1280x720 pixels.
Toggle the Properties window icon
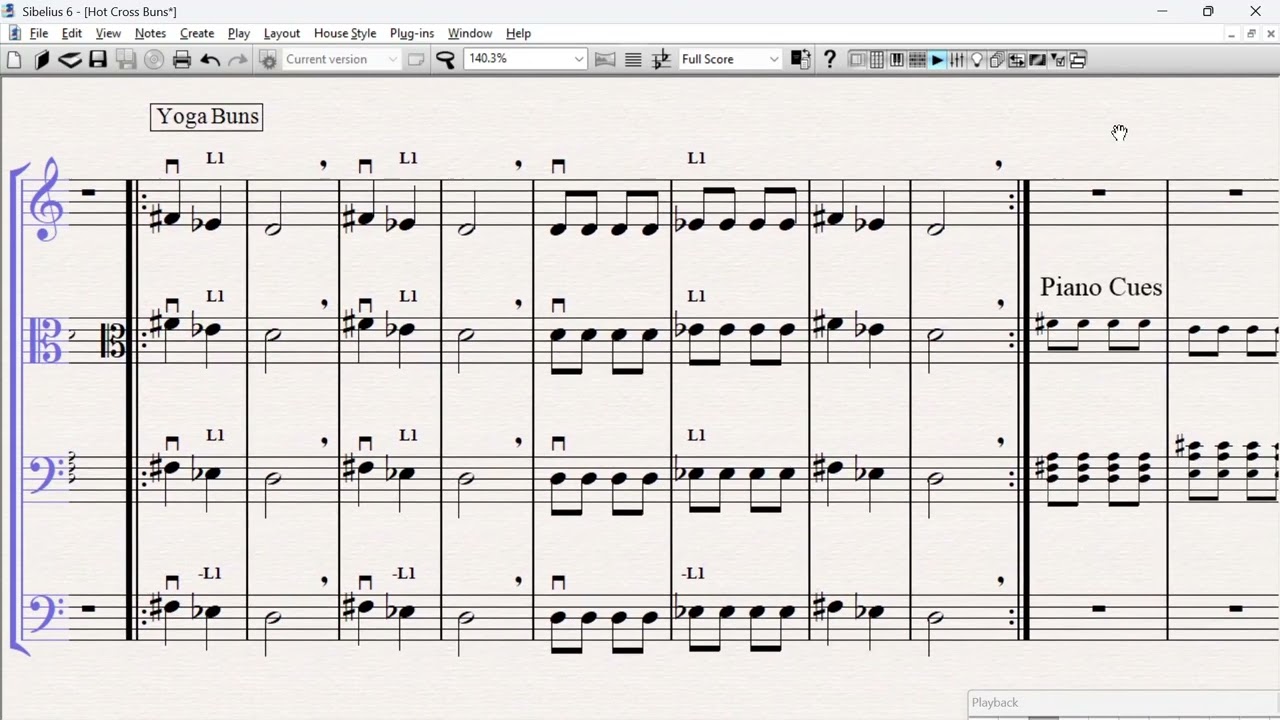tap(1057, 60)
